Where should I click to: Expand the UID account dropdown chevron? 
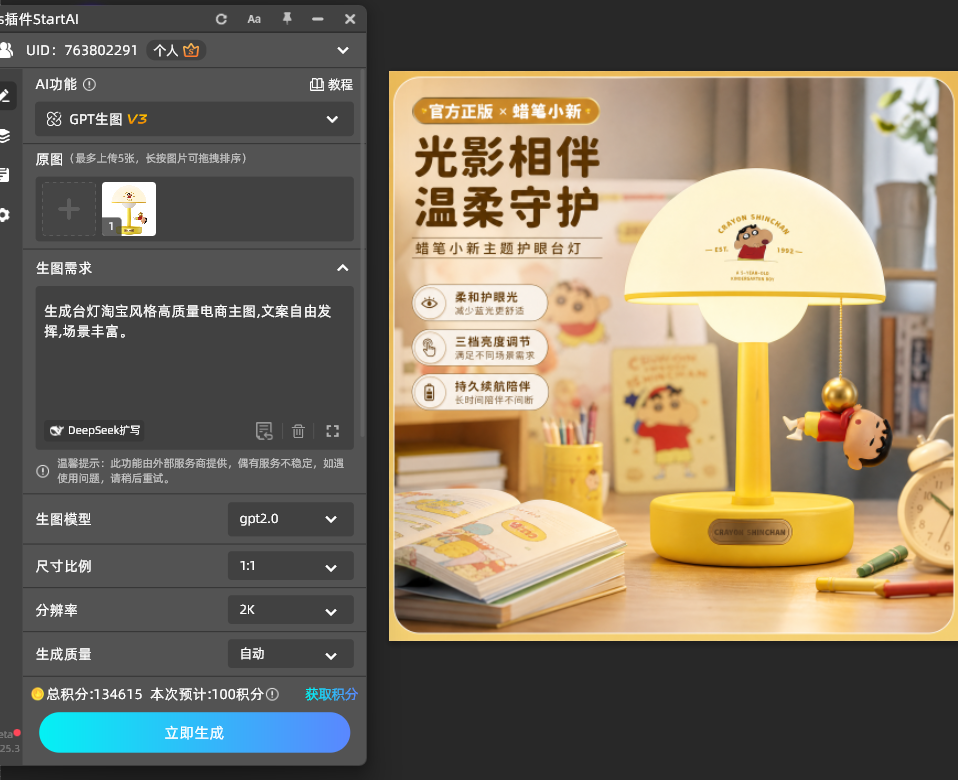coord(343,50)
